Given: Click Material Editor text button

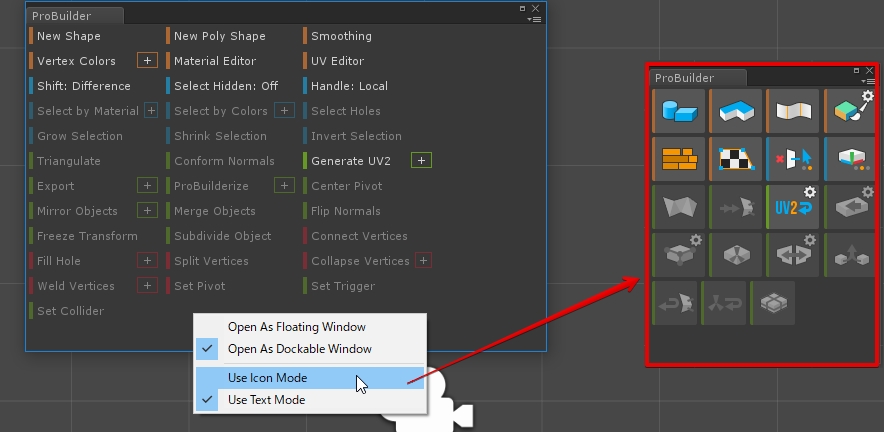Looking at the screenshot, I should click(x=215, y=61).
